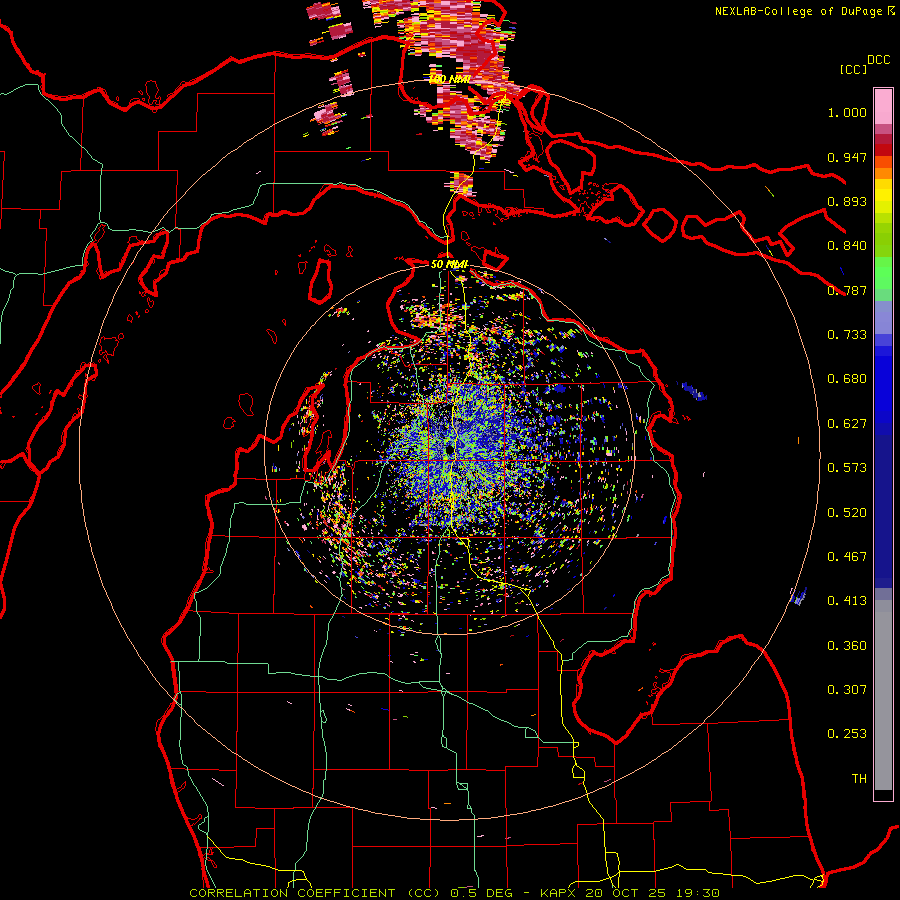Click the [CC] legend title

pos(854,69)
